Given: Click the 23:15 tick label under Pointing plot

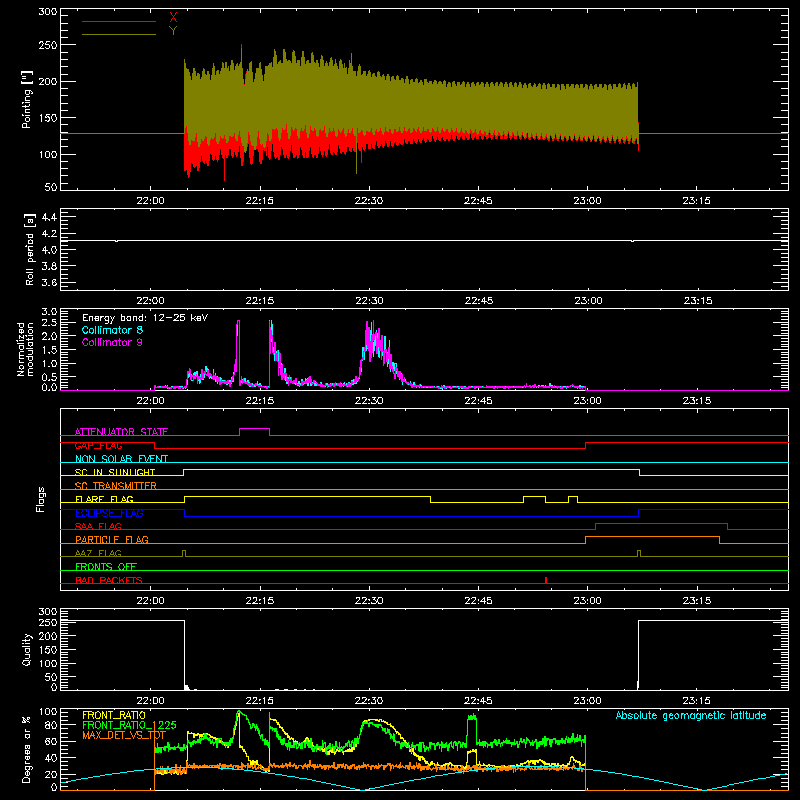Looking at the screenshot, I should pos(696,201).
